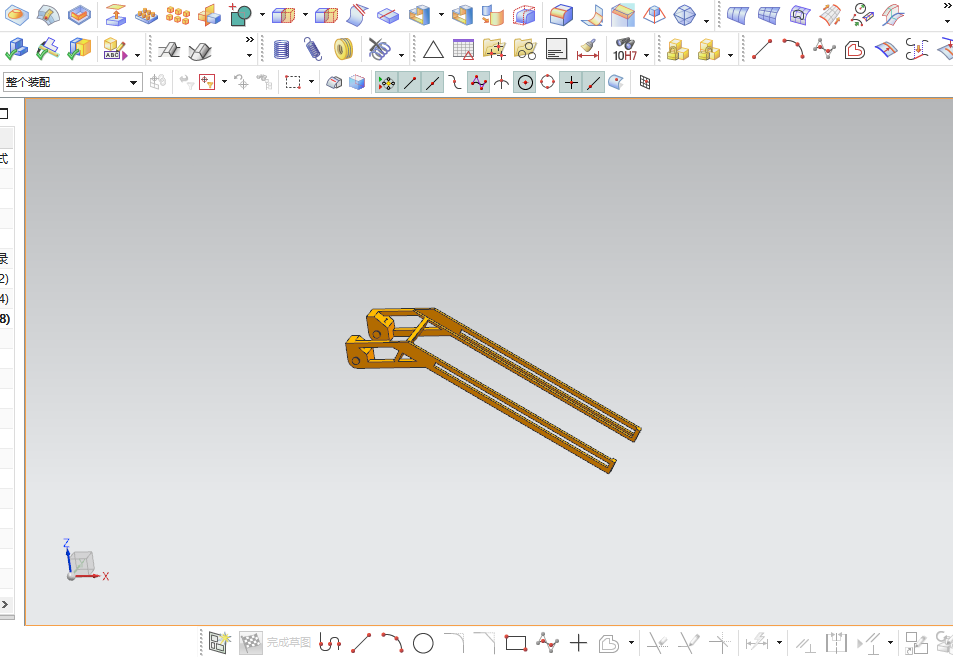Open the Face Blend tool

591,15
